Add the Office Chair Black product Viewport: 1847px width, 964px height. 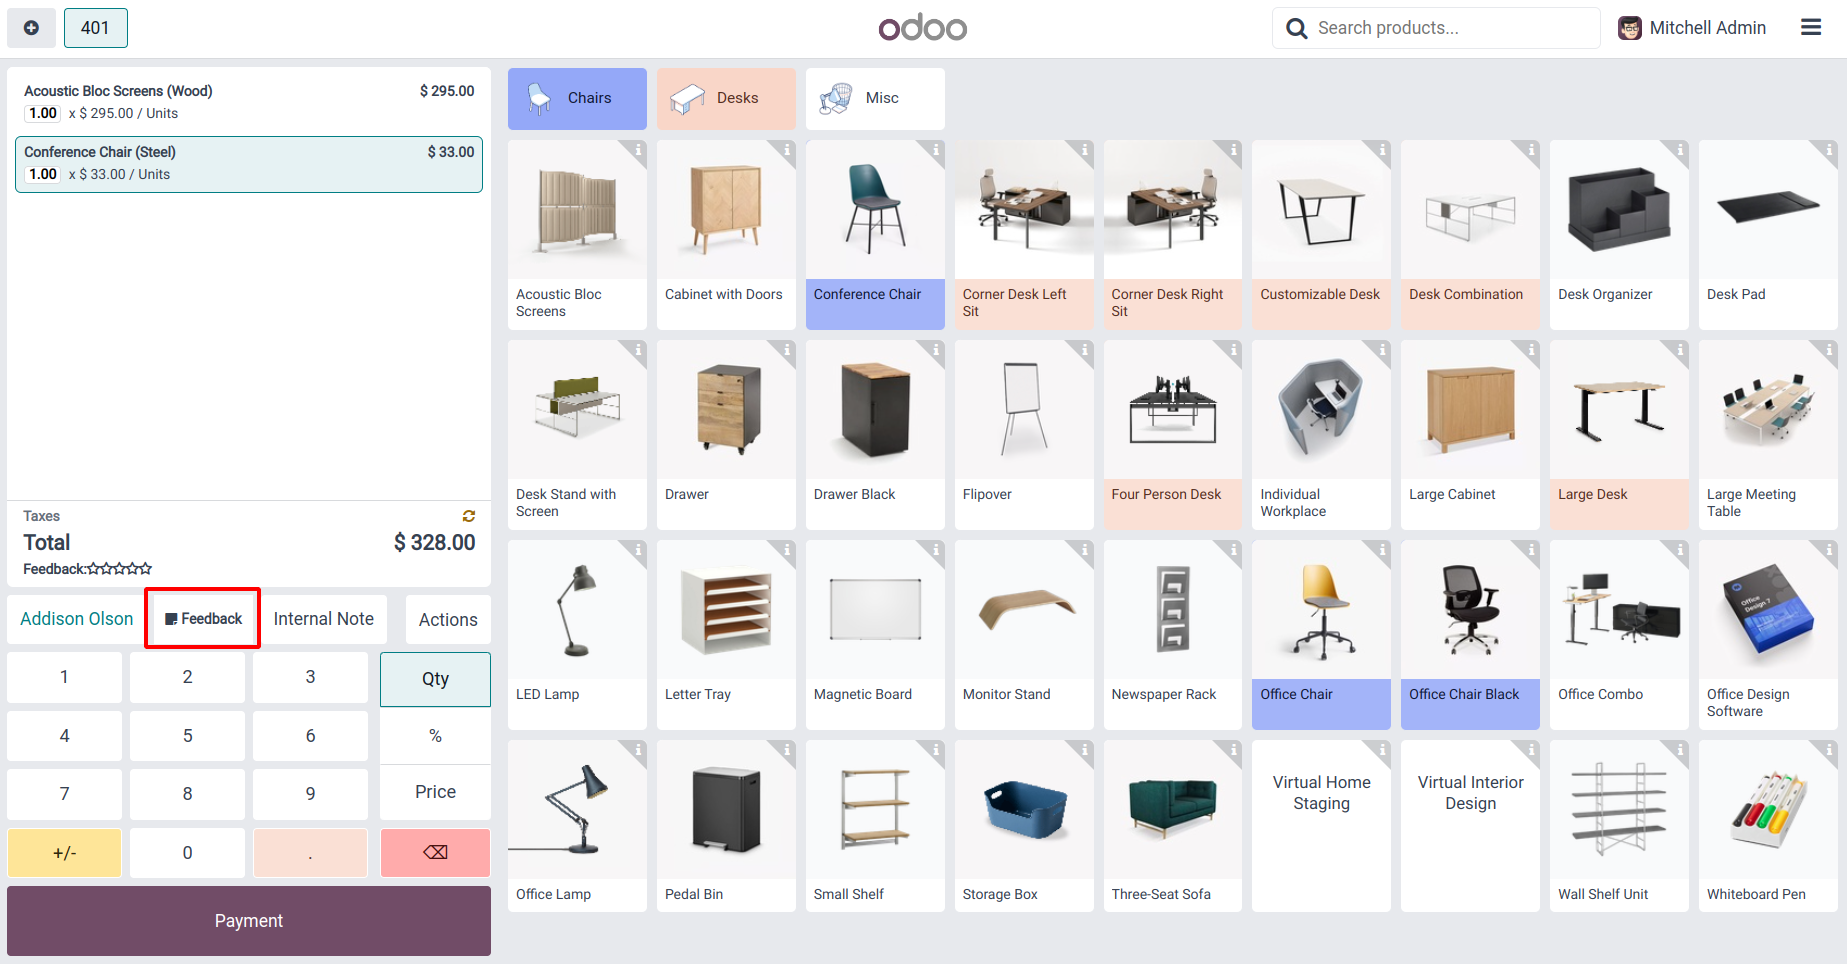pos(1470,635)
